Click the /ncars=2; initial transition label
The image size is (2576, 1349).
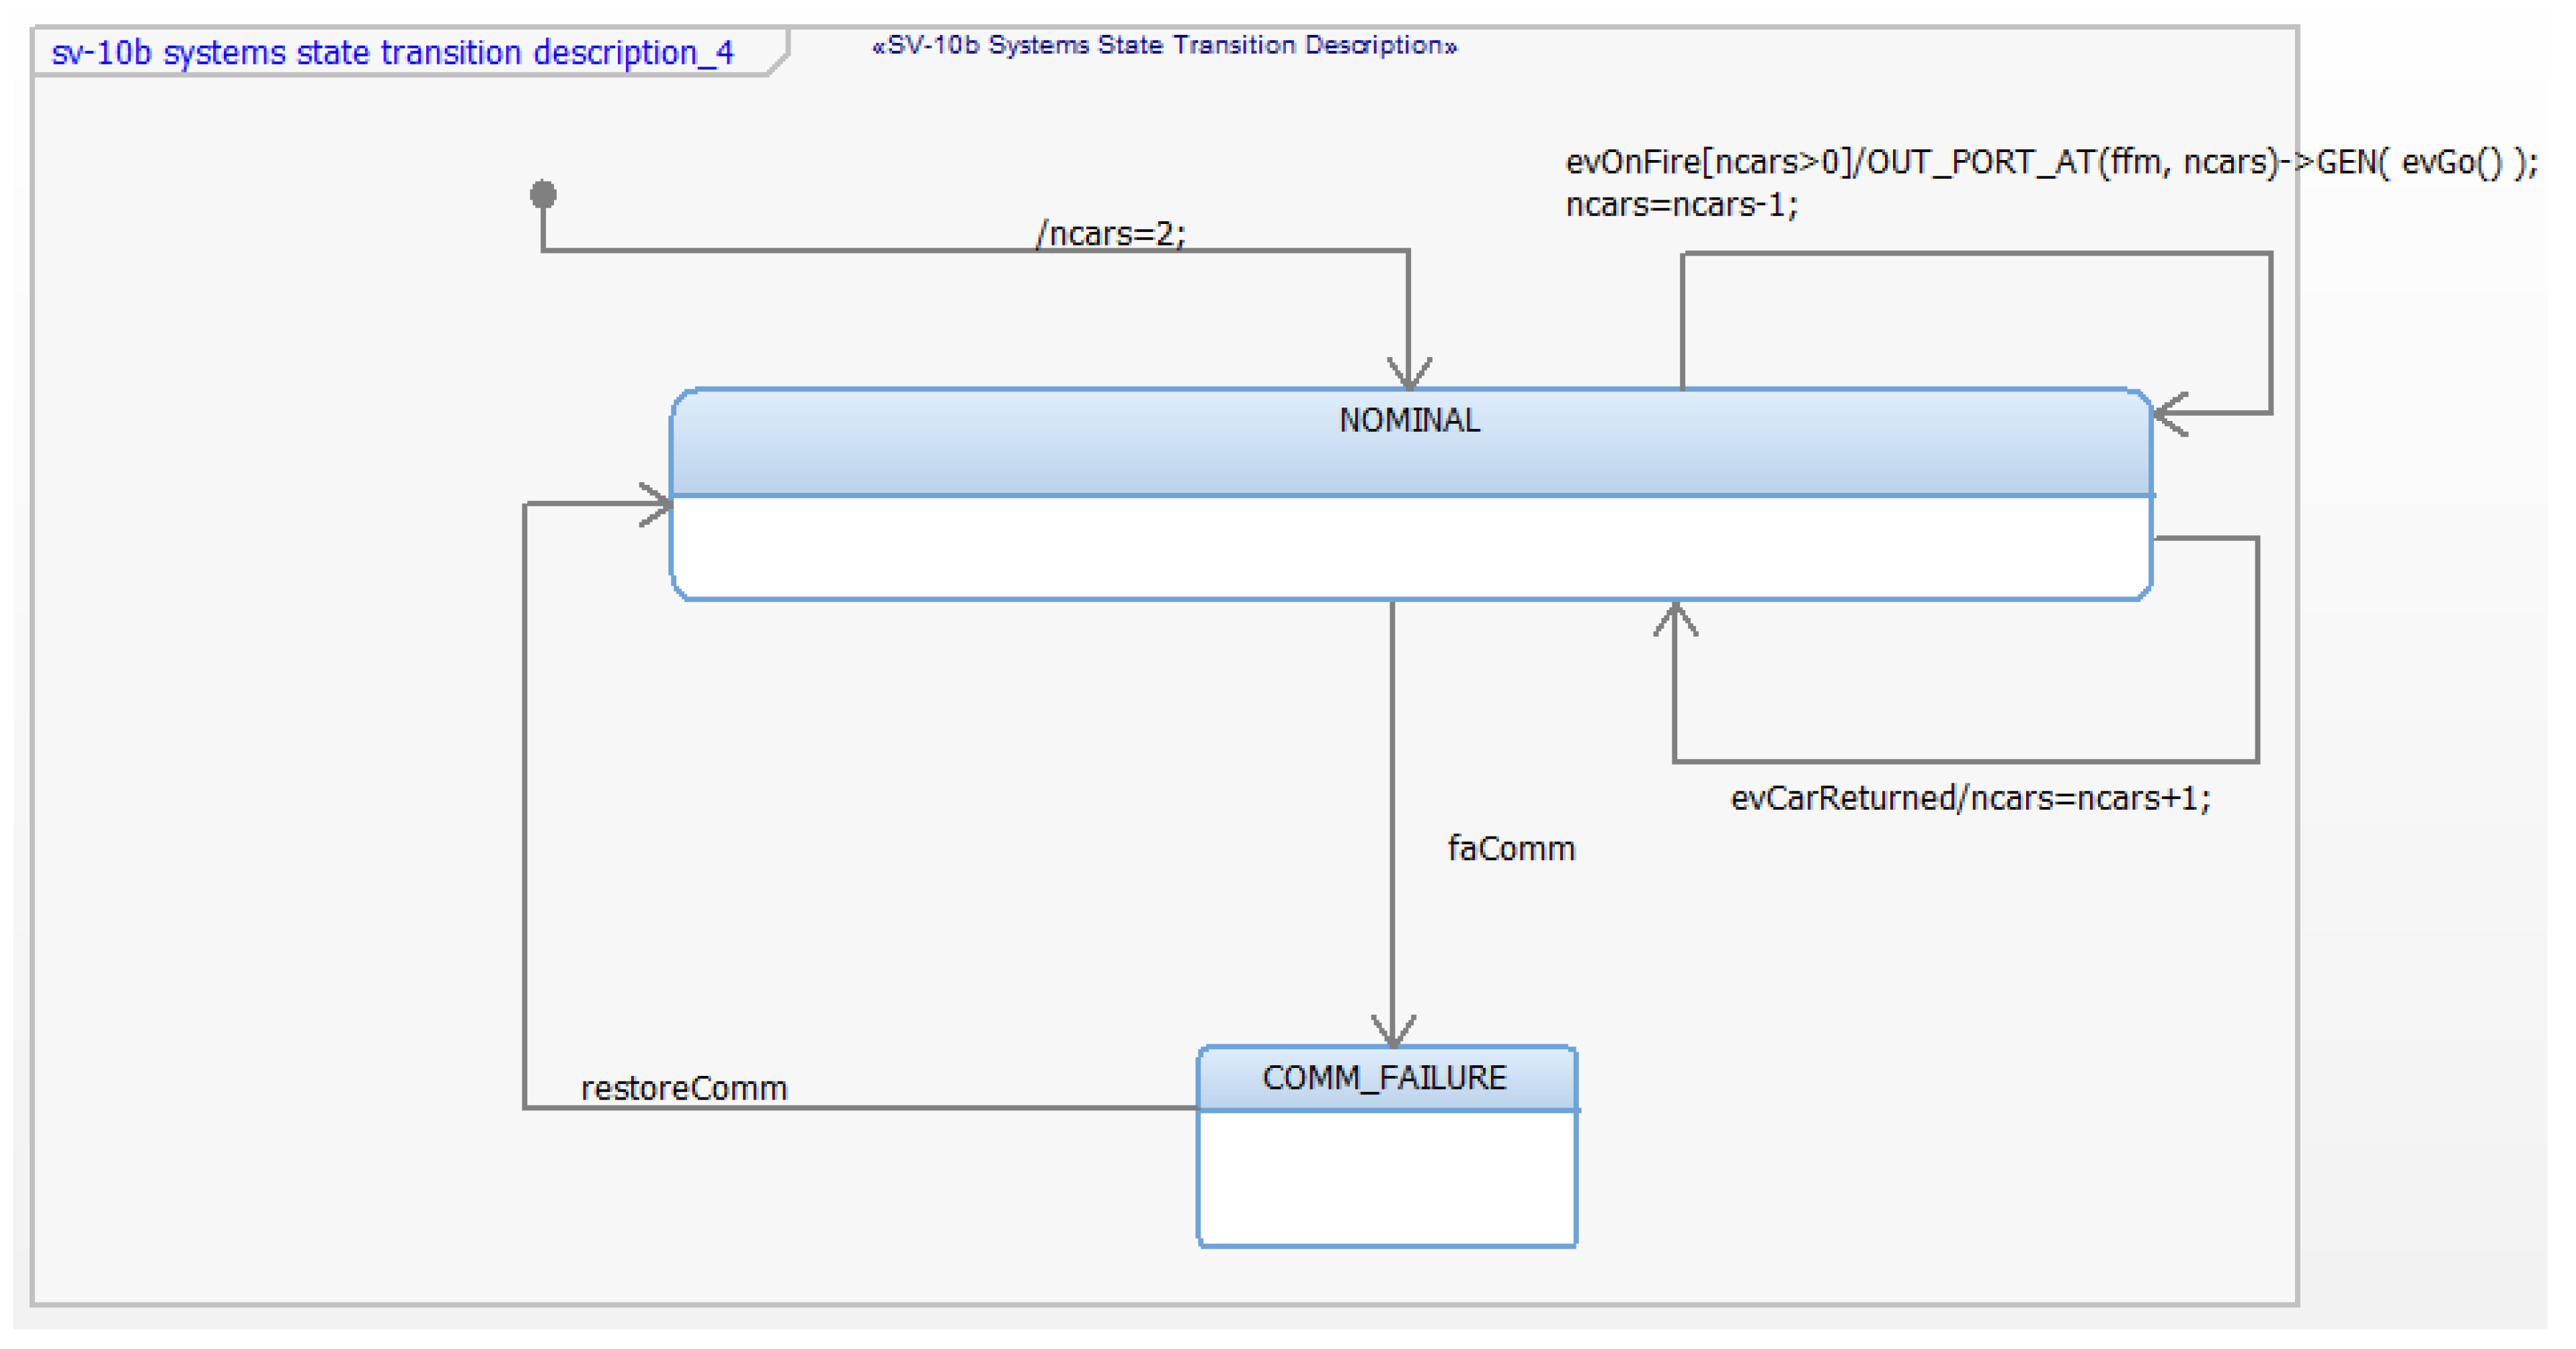(1110, 234)
